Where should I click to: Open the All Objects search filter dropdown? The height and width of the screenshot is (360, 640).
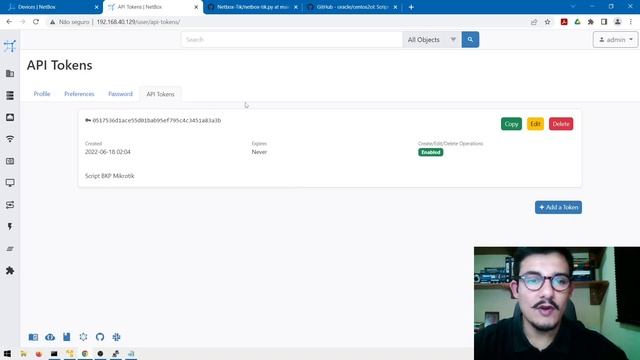click(432, 40)
